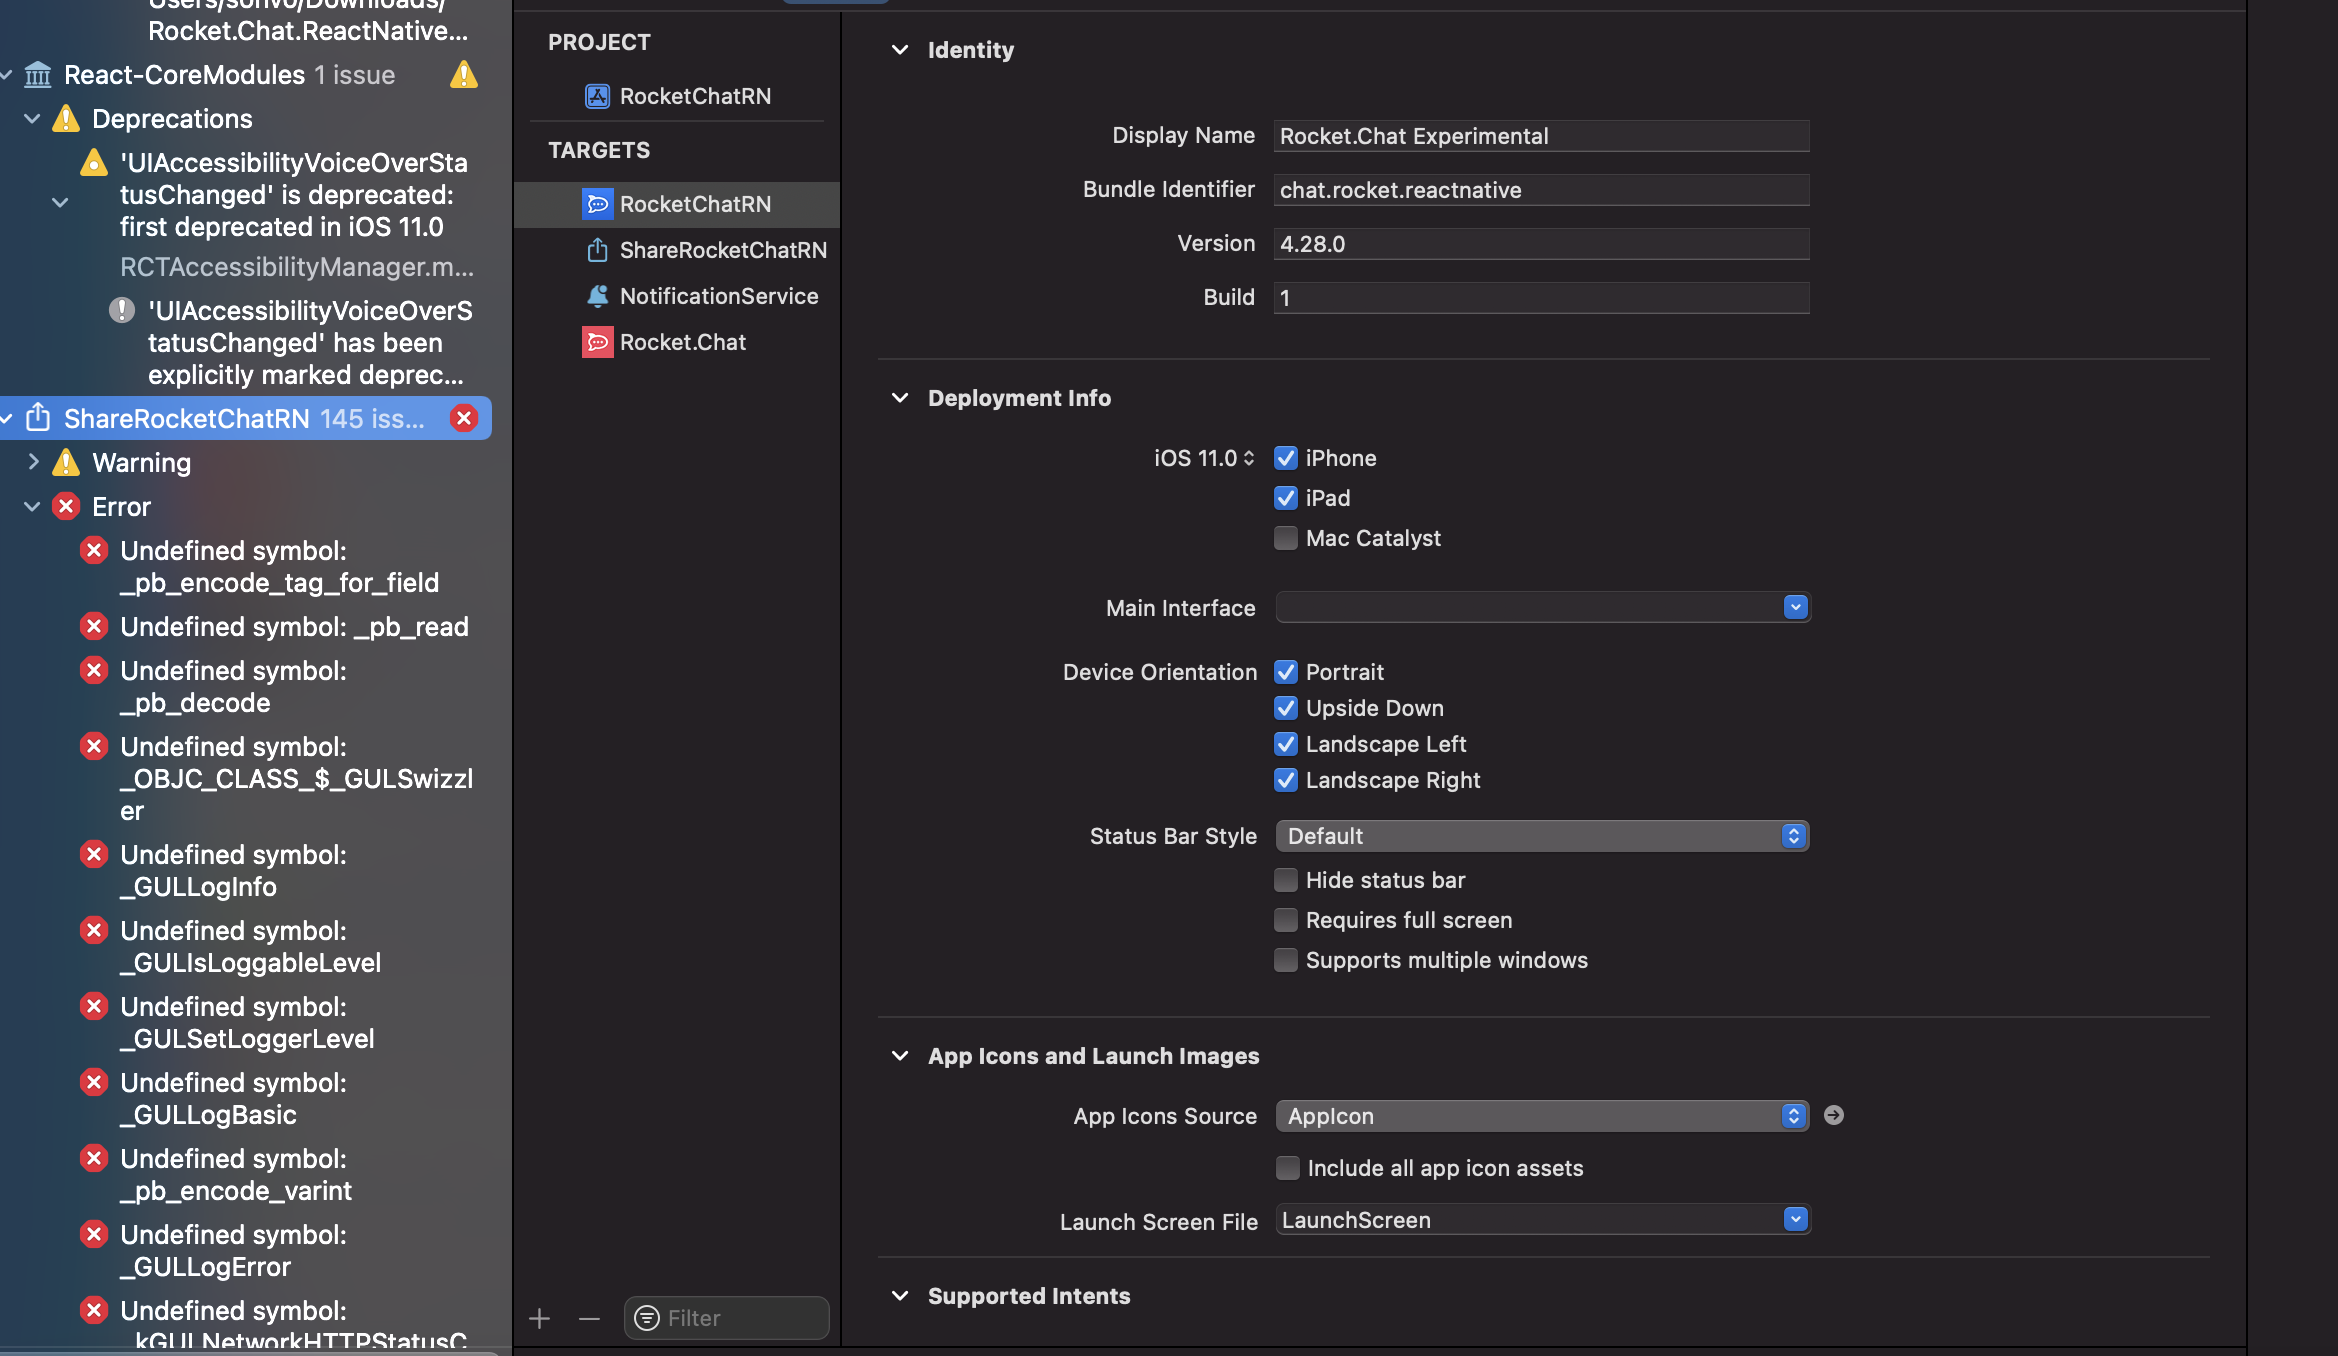Collapse the Identity section header

click(x=899, y=49)
